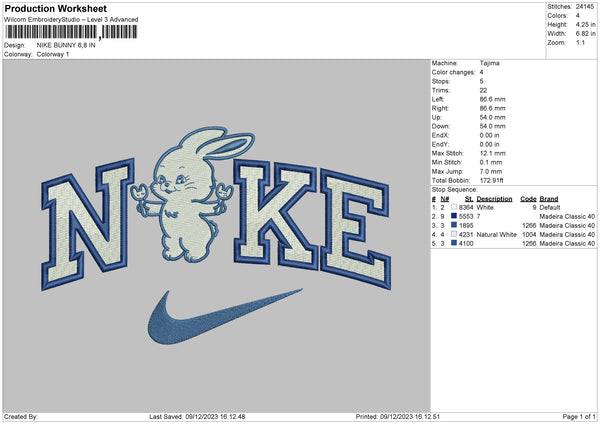Click the letter E in the embroidery design
The width and height of the screenshot is (600, 424).
[x=356, y=229]
